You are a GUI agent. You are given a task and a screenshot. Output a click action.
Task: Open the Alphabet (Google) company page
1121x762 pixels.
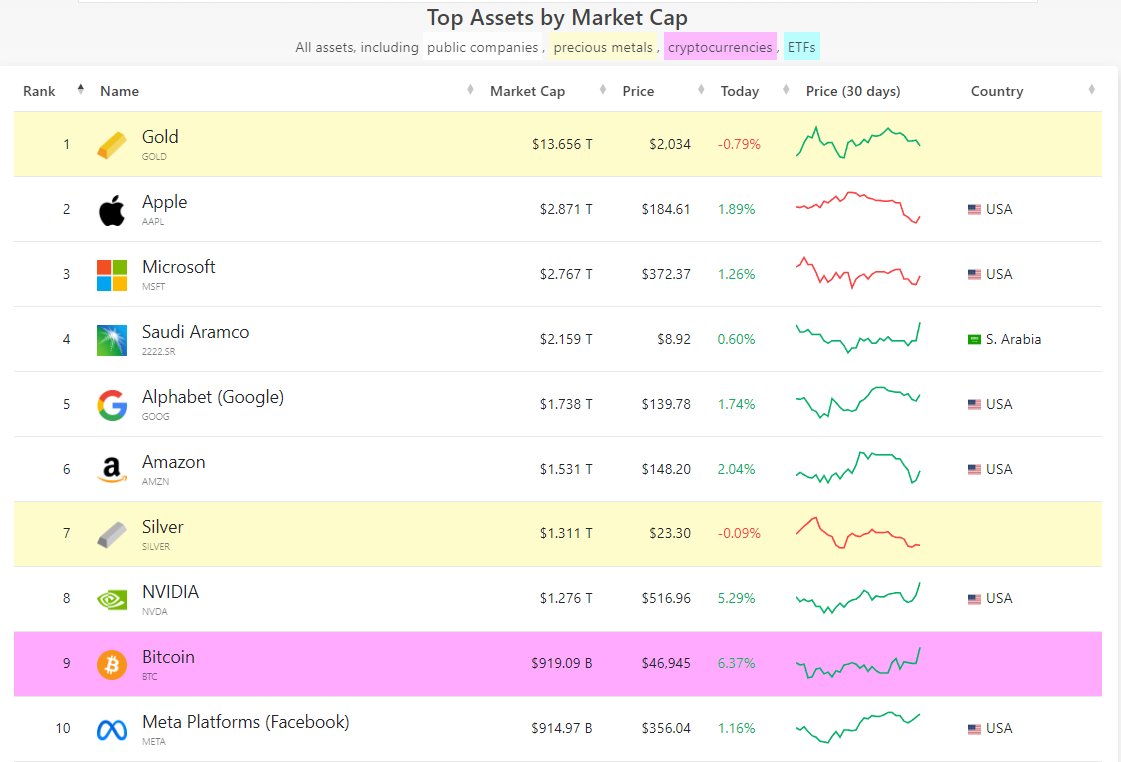coord(213,397)
